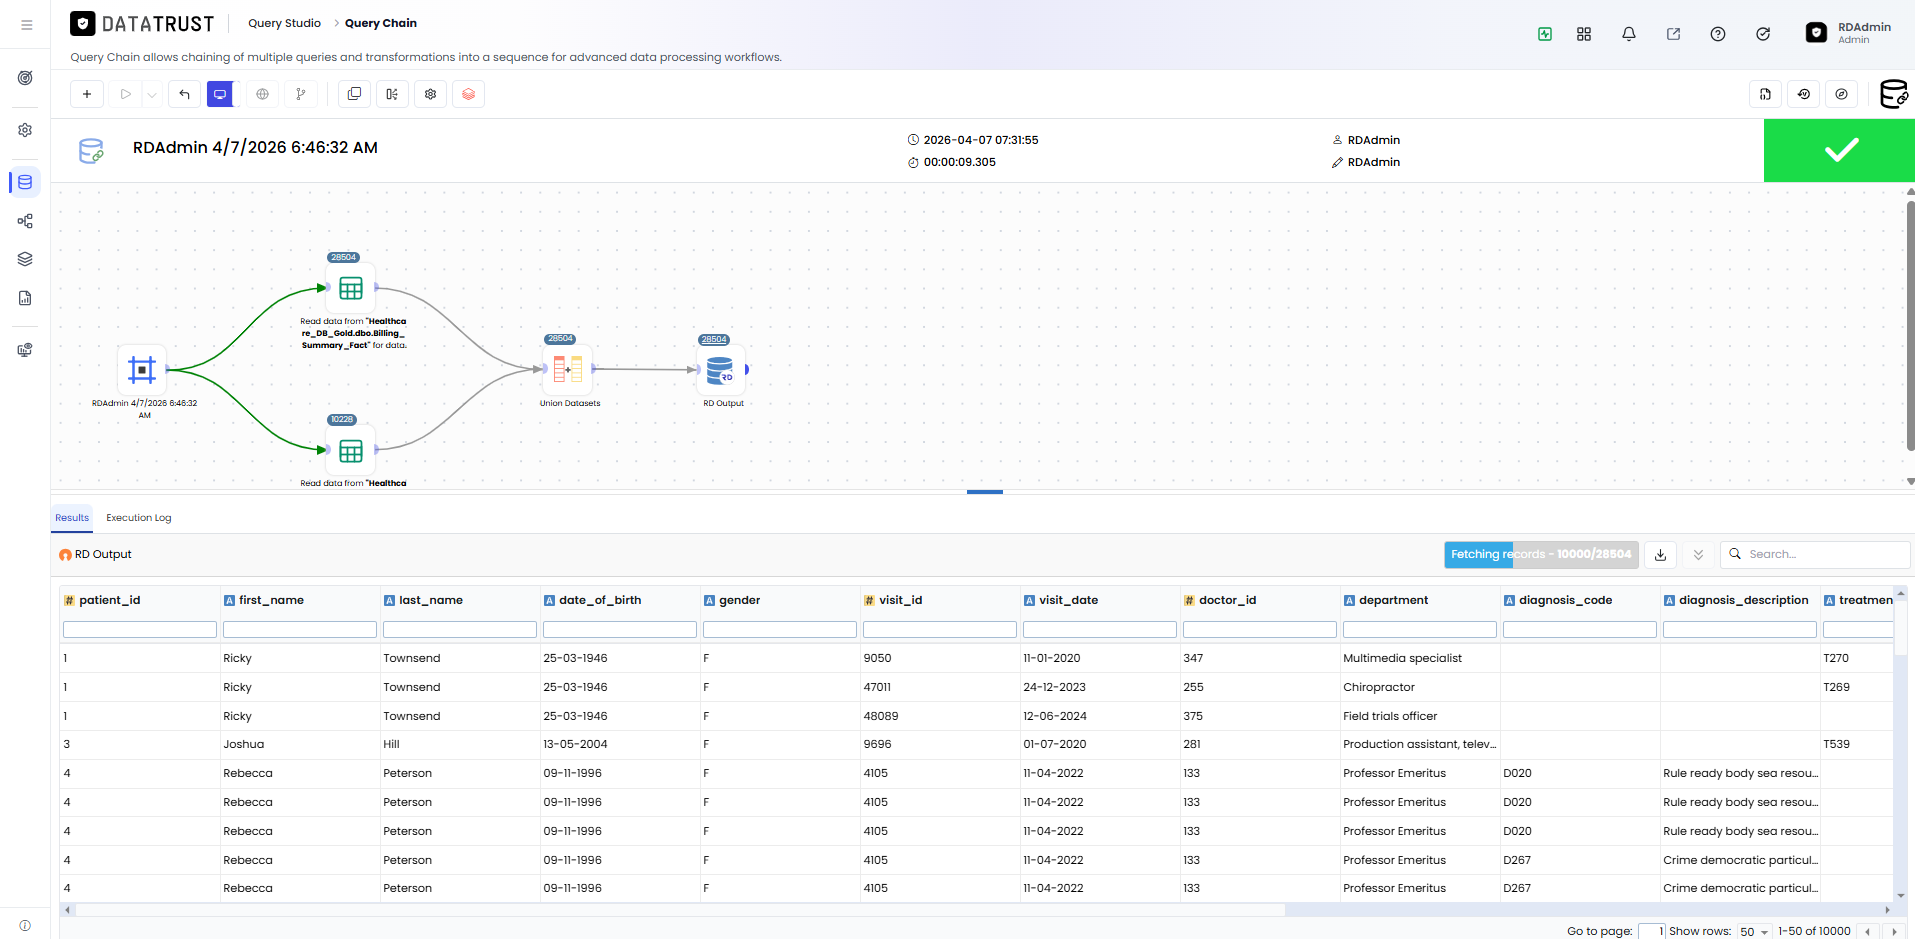Click the copy/duplicate toolbar icon

[354, 94]
